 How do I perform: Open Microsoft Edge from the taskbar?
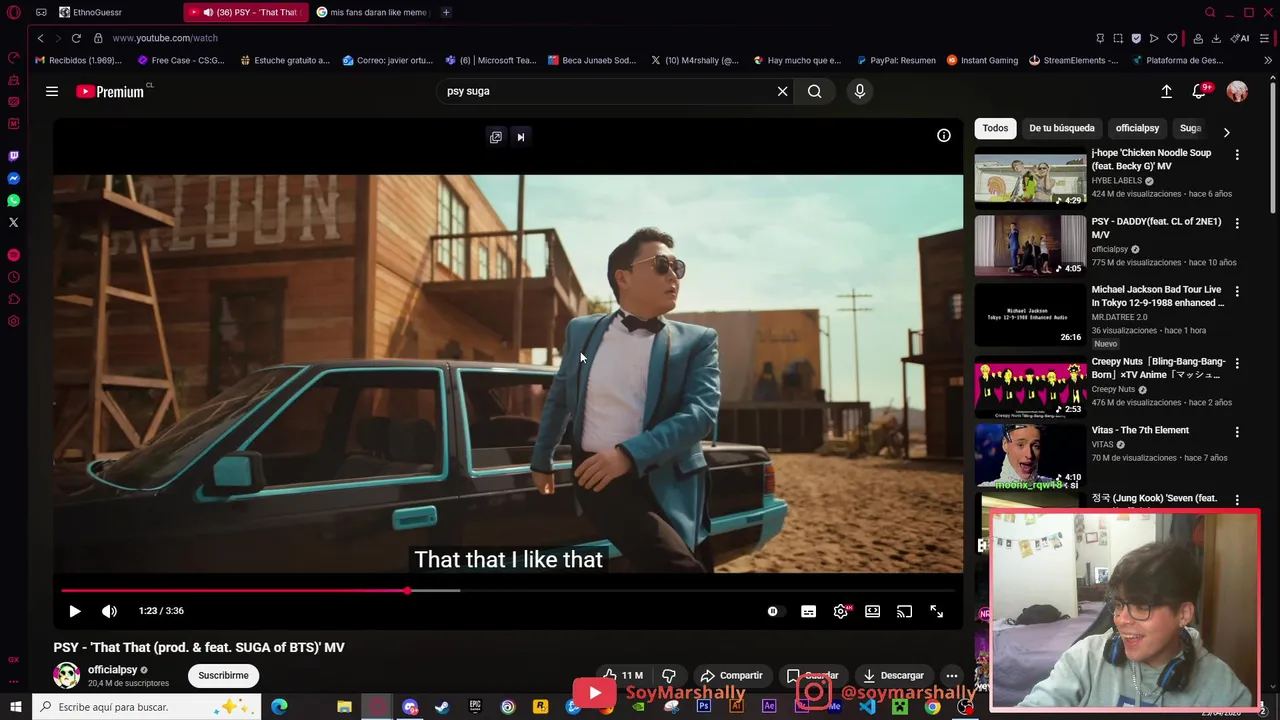pyautogui.click(x=280, y=707)
